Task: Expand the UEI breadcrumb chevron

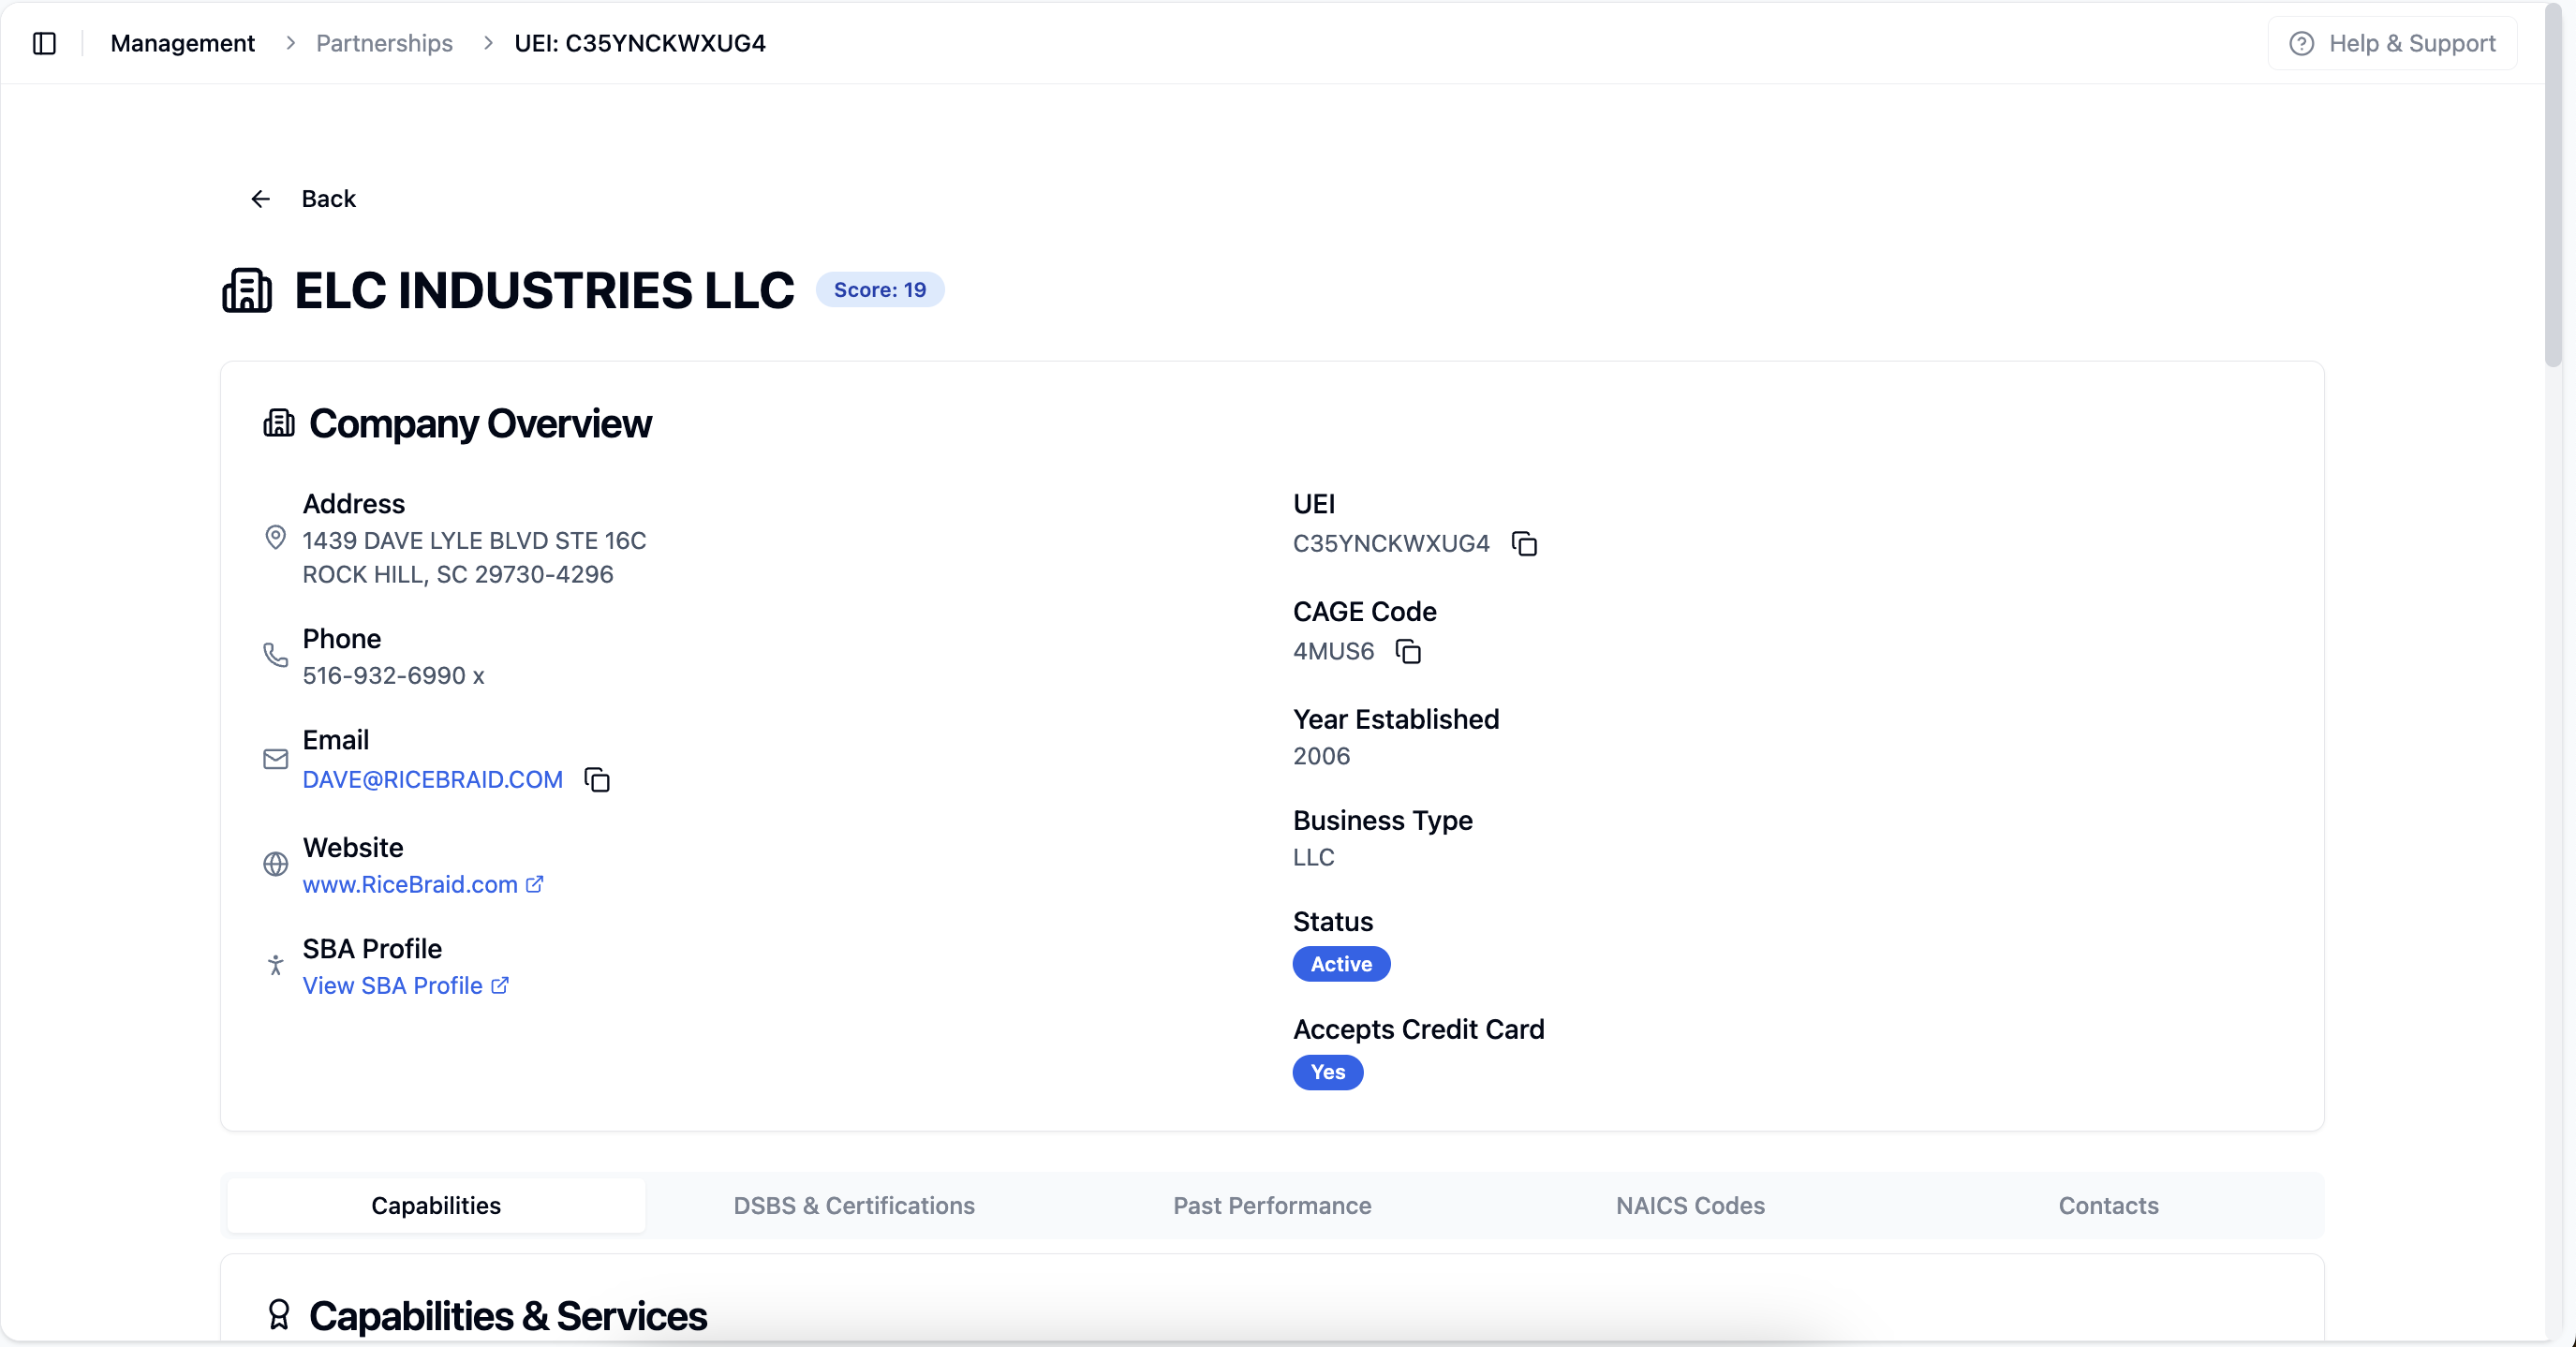Action: 487,43
